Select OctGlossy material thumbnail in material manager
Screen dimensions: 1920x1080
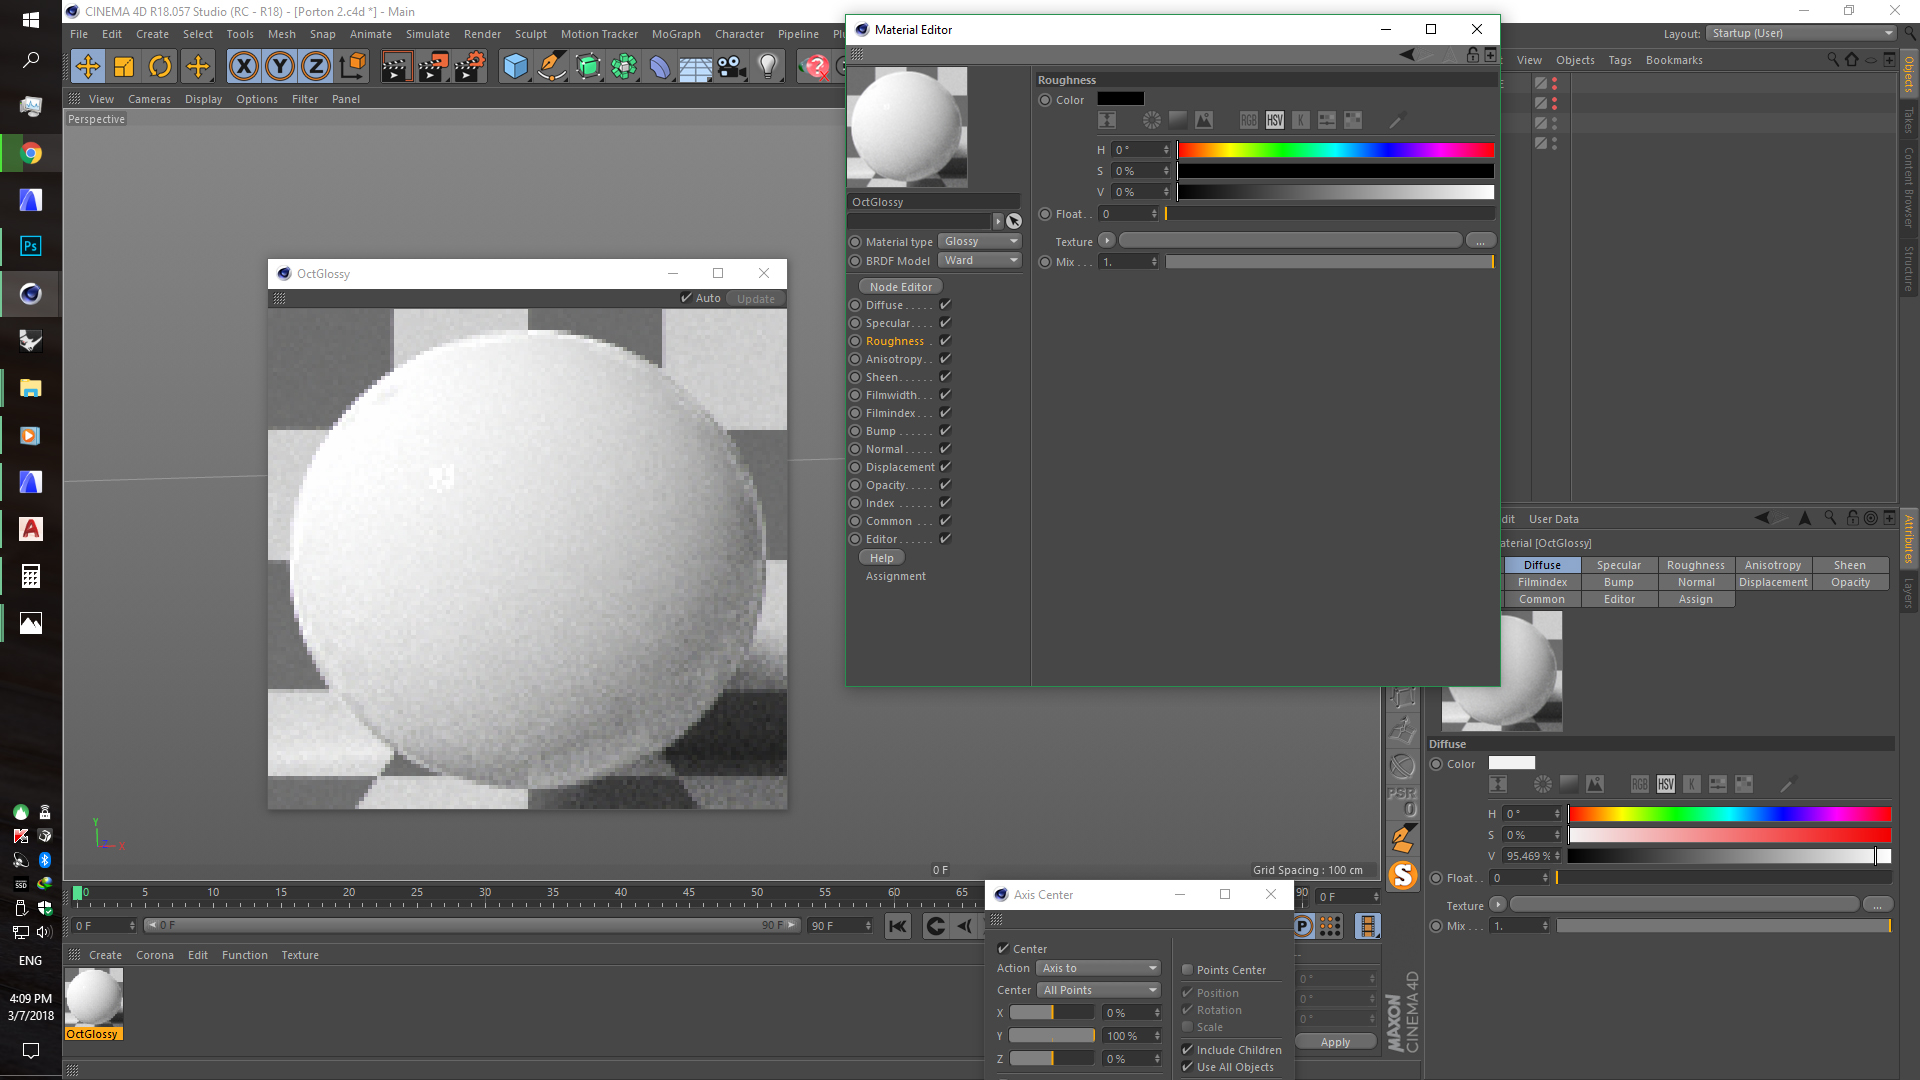(x=94, y=997)
